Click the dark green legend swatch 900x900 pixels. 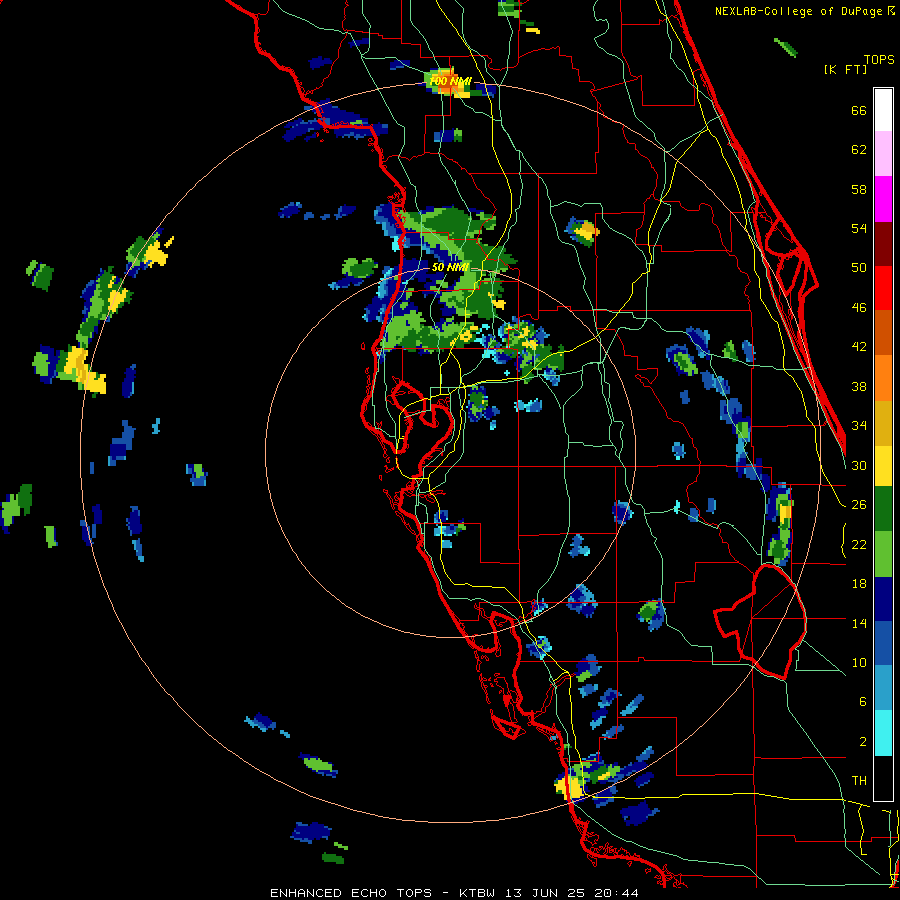(x=883, y=509)
